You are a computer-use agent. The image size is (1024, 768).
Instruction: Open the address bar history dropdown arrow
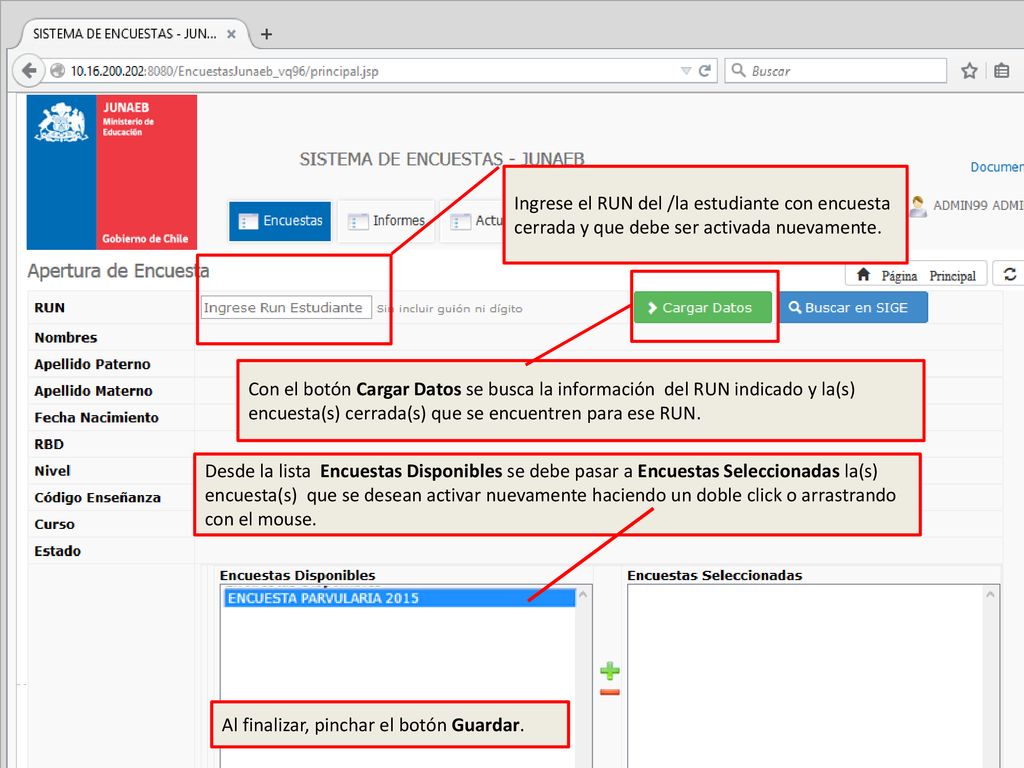686,71
